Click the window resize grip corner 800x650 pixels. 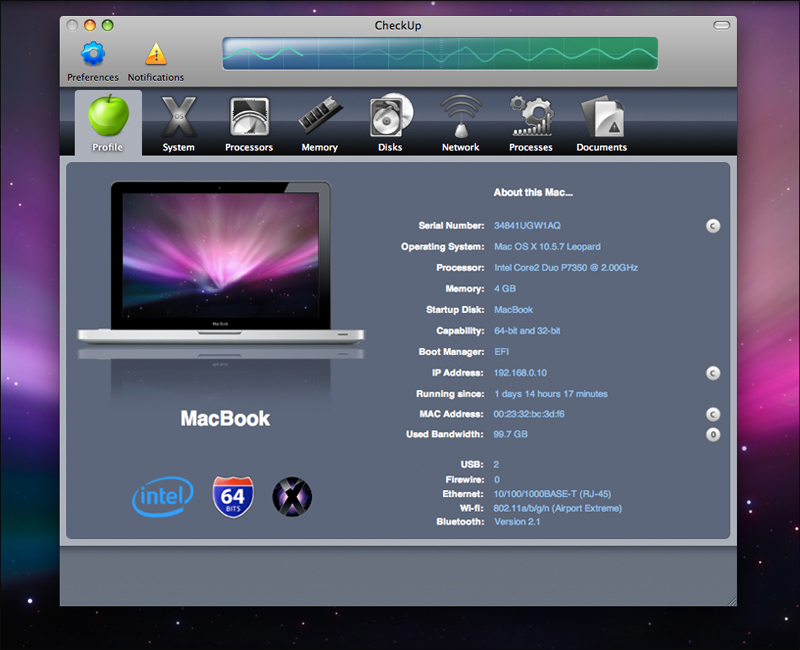coord(731,601)
